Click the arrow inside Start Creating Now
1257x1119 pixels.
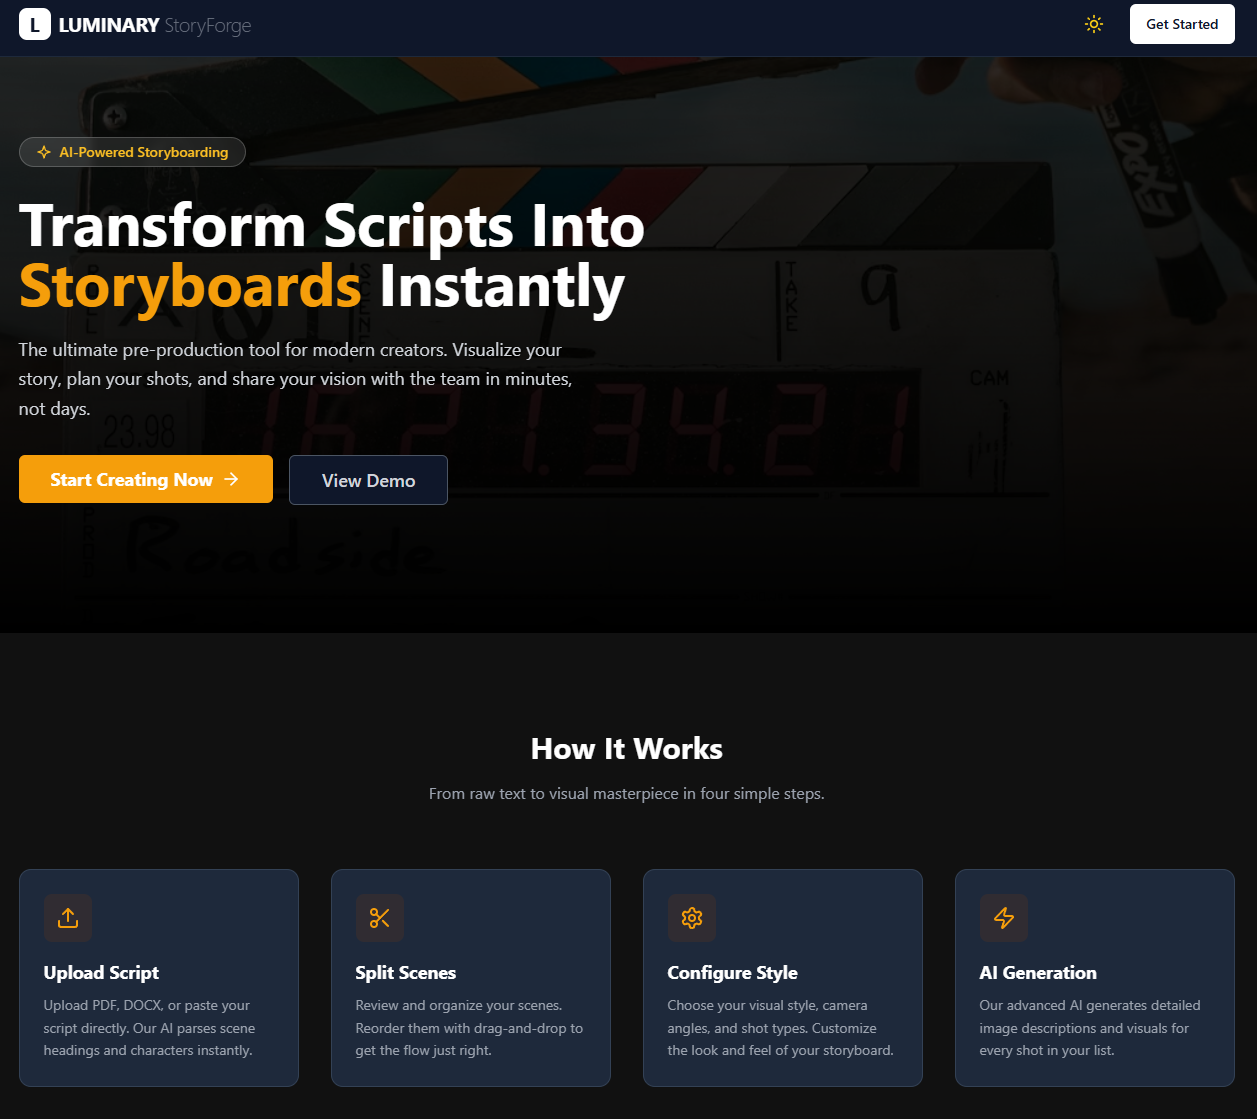[230, 479]
